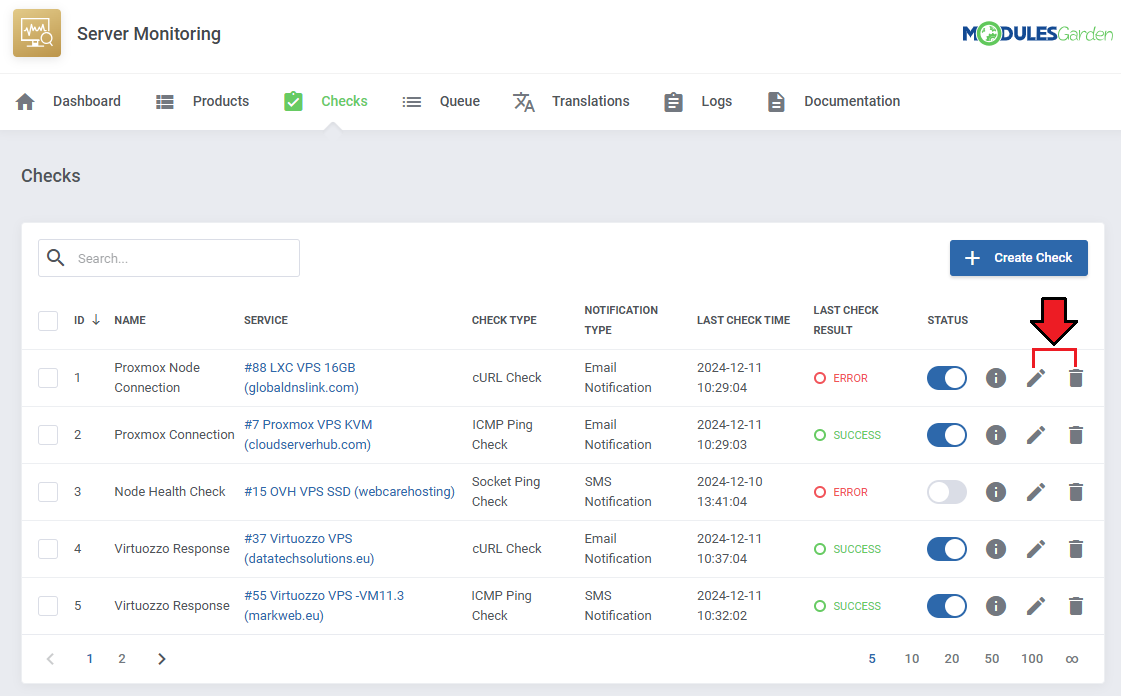Show 10 entries per page

click(x=912, y=659)
